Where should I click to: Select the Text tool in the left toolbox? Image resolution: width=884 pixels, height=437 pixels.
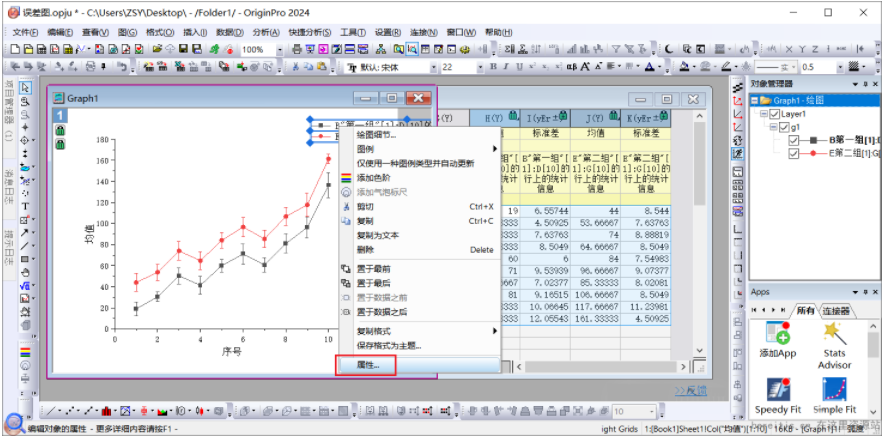(25, 206)
